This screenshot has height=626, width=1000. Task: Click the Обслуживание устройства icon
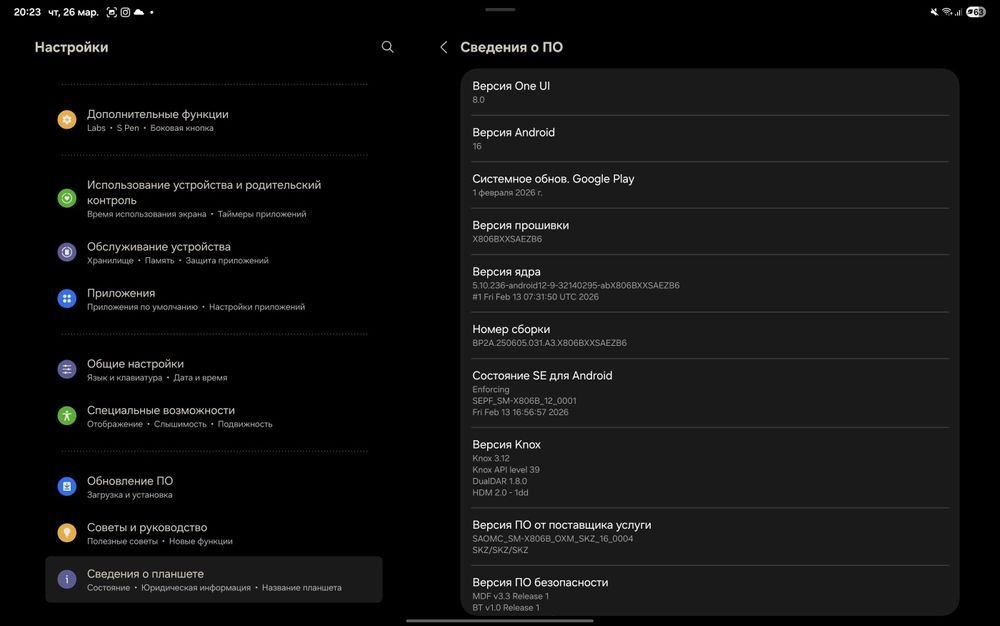67,252
